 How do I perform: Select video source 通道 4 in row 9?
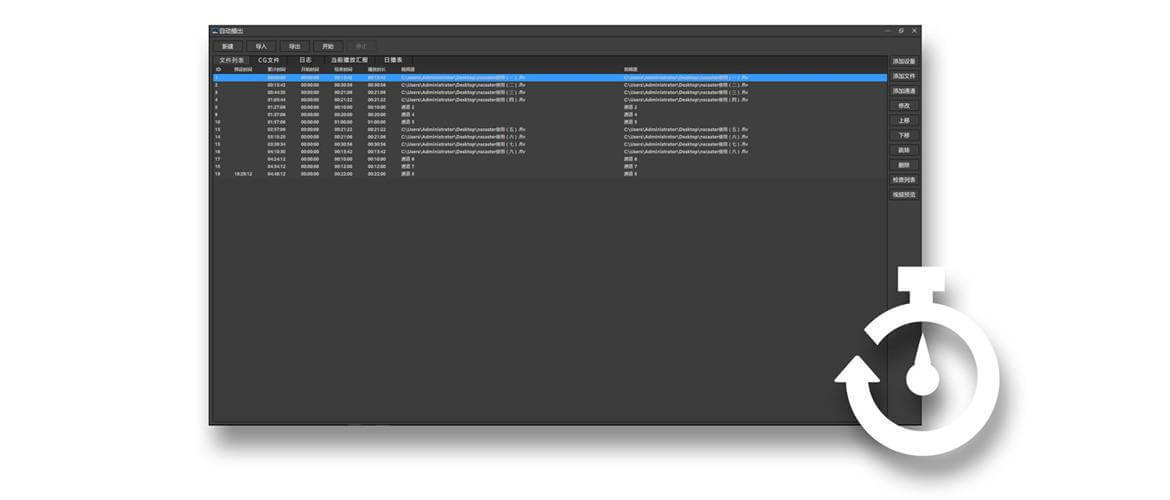pyautogui.click(x=407, y=114)
